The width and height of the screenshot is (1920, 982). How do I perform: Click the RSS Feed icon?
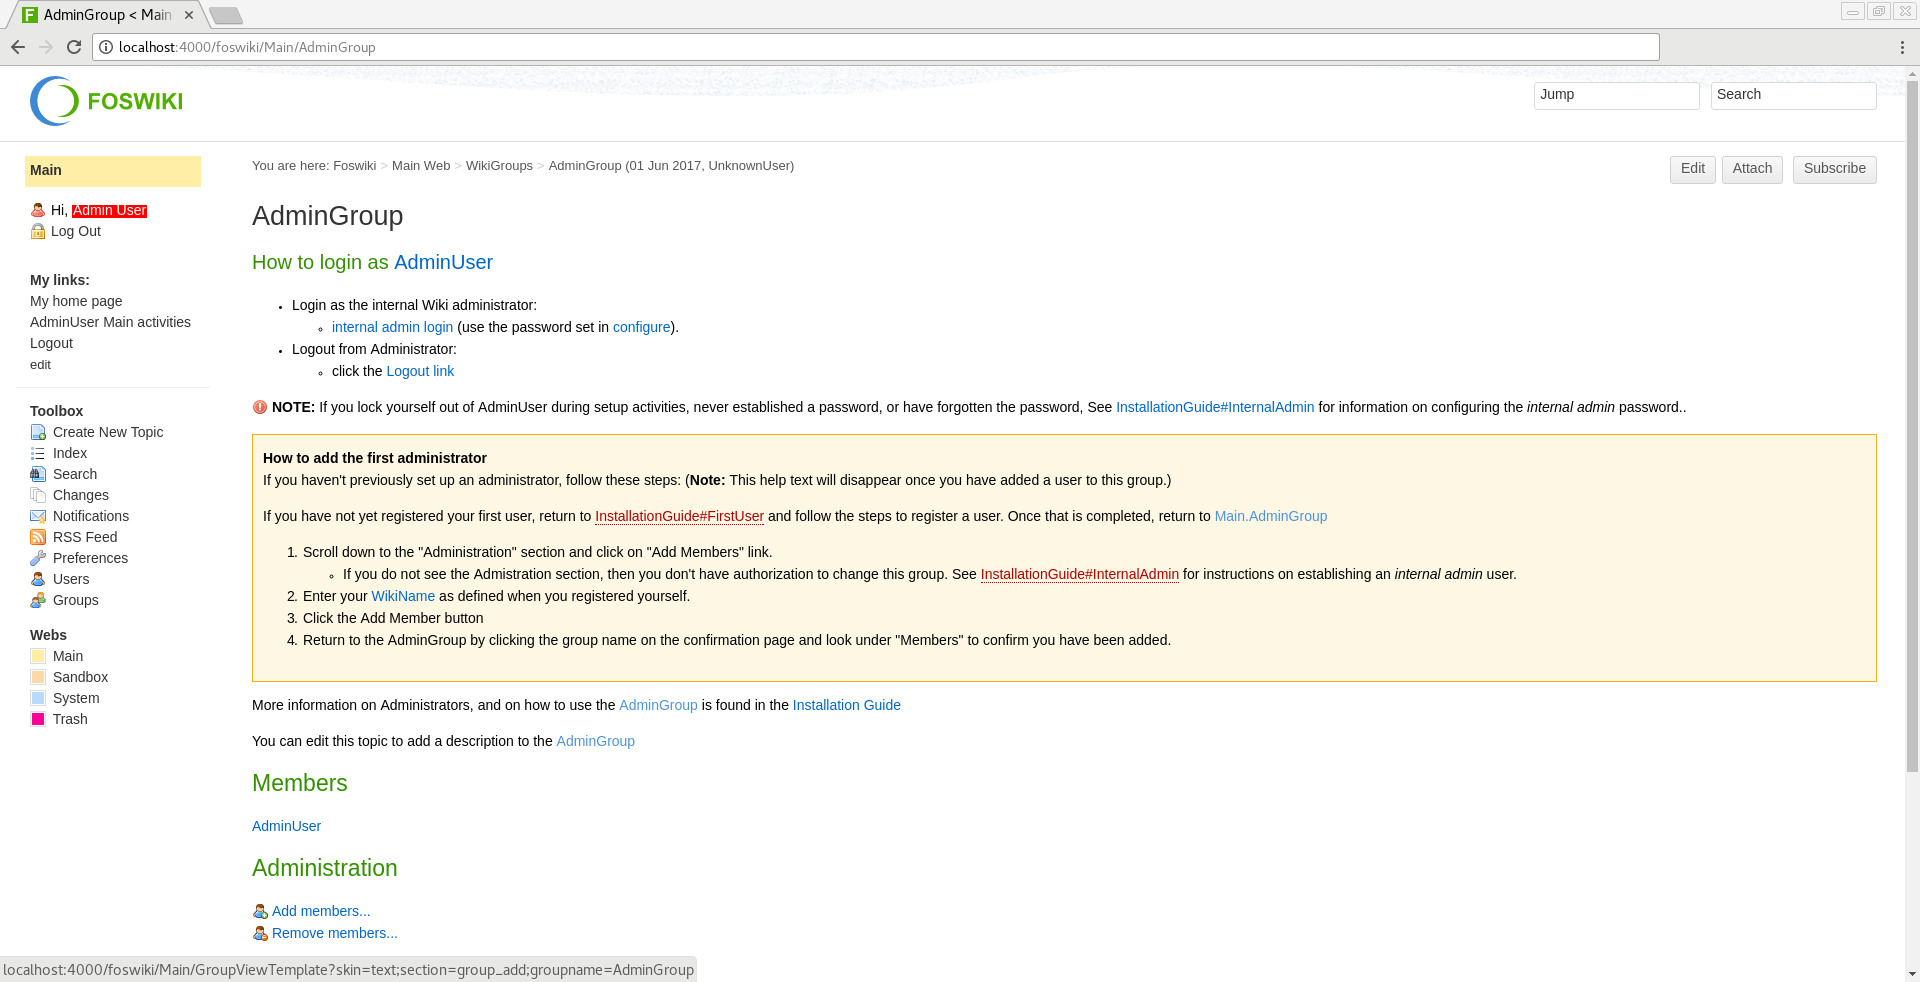click(x=38, y=537)
